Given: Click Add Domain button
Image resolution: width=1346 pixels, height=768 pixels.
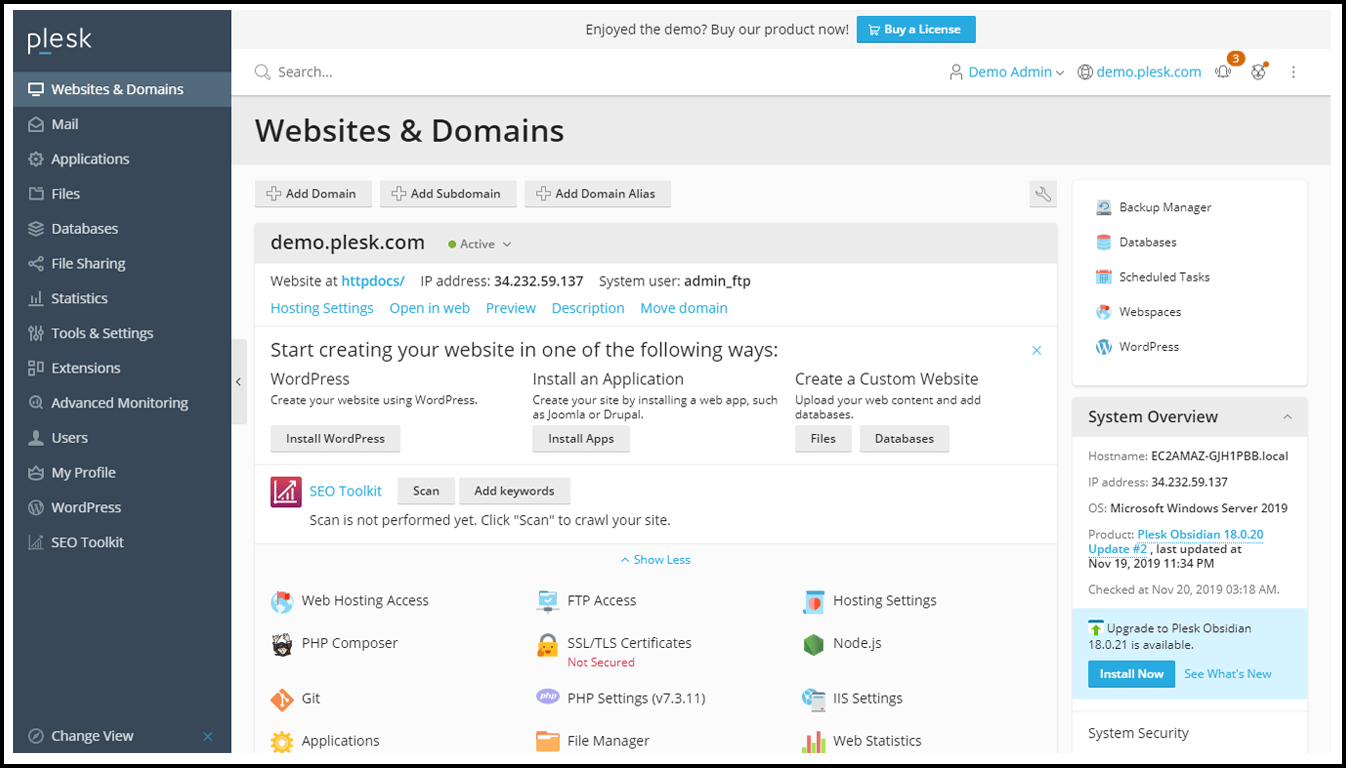Looking at the screenshot, I should point(313,194).
